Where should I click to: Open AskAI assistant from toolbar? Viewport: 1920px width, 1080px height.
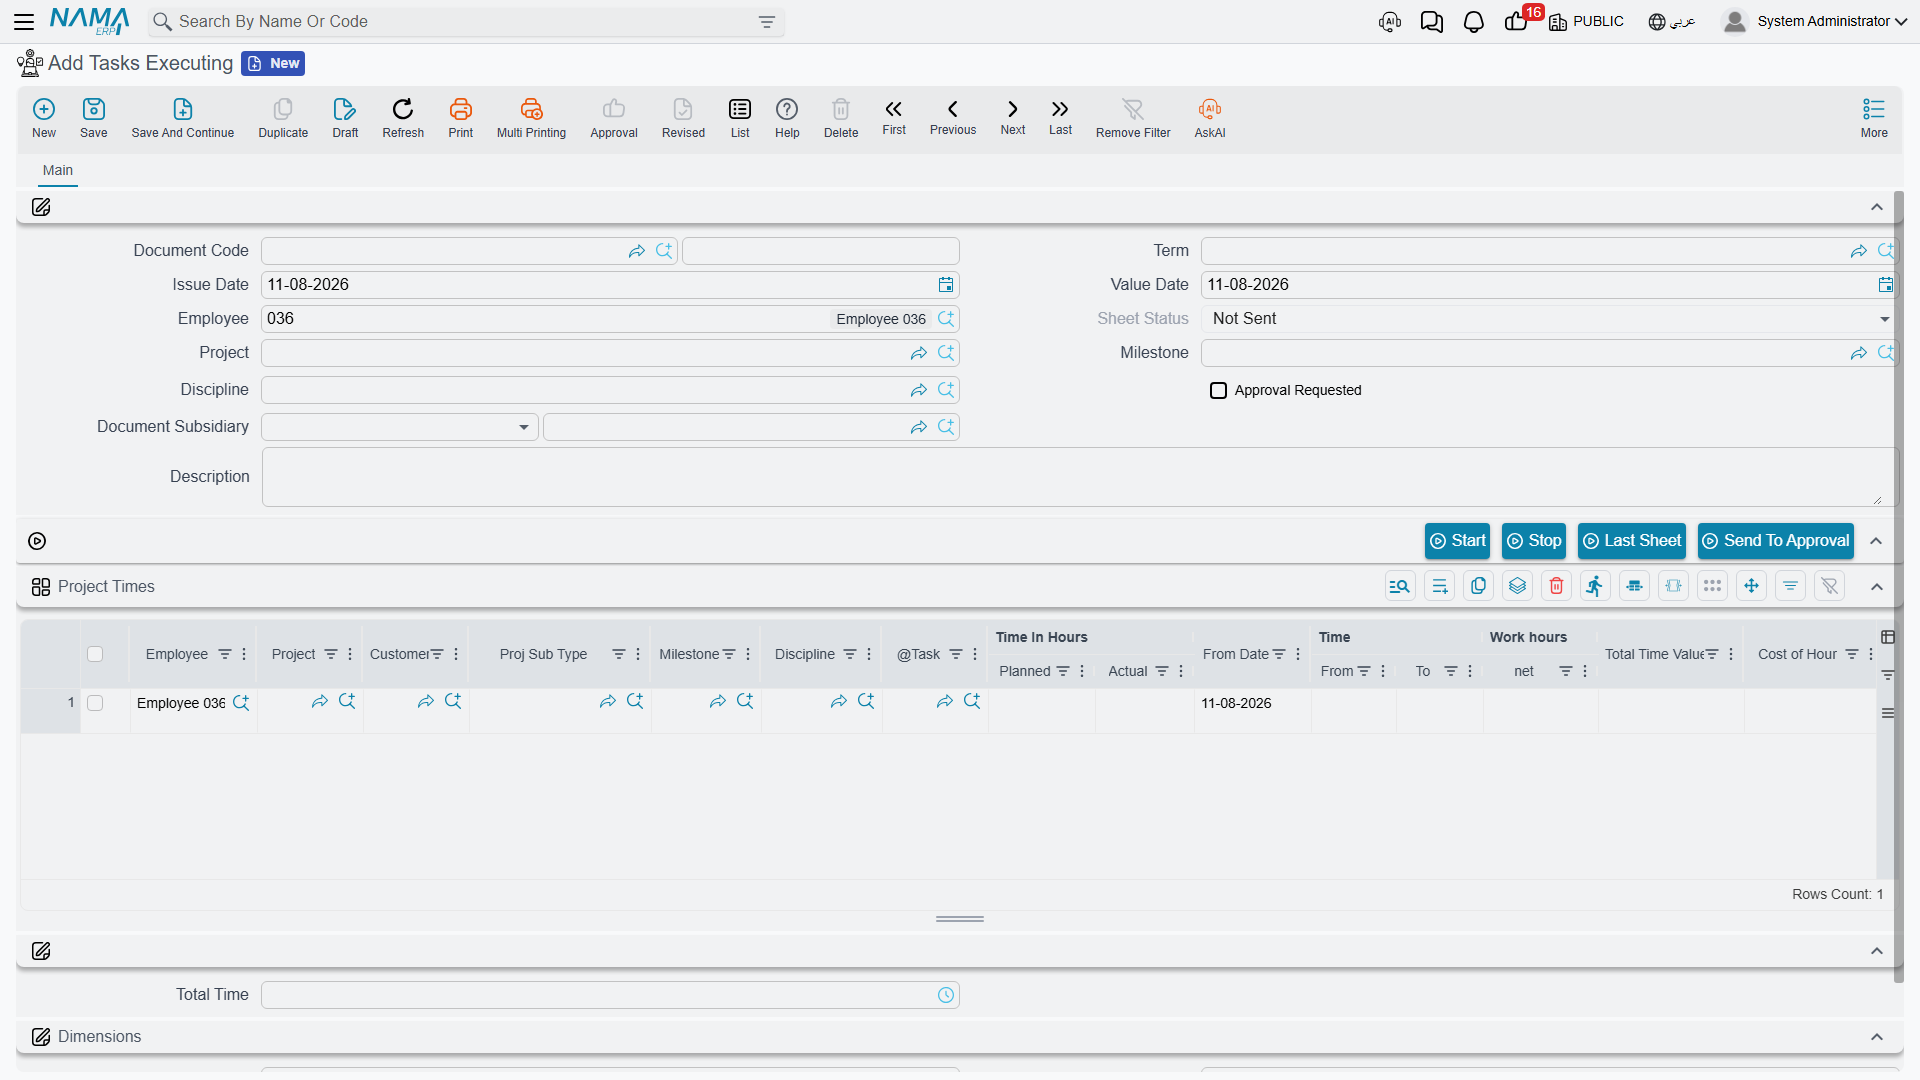[1210, 109]
